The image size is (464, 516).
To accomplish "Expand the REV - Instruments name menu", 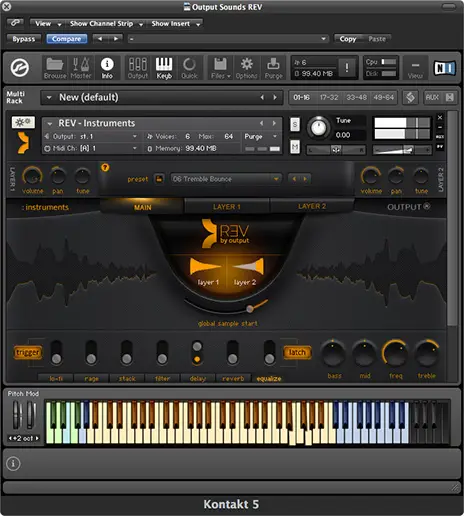I will (x=50, y=123).
